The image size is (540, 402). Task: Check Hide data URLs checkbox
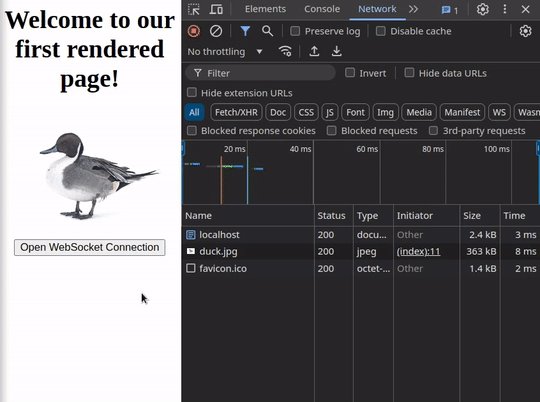(409, 73)
